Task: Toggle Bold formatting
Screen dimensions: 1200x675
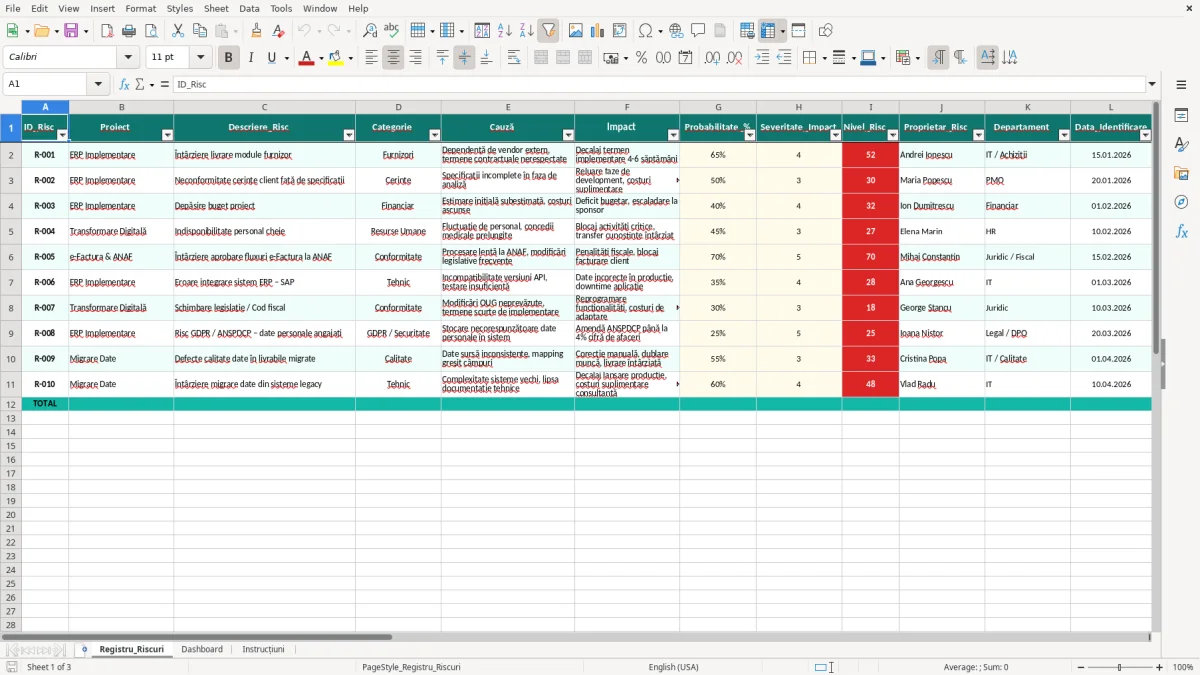Action: pos(228,58)
